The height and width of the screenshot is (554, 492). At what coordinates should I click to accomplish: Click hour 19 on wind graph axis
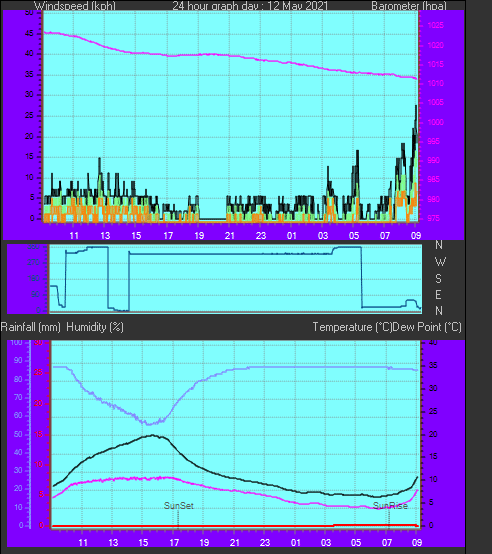199,236
